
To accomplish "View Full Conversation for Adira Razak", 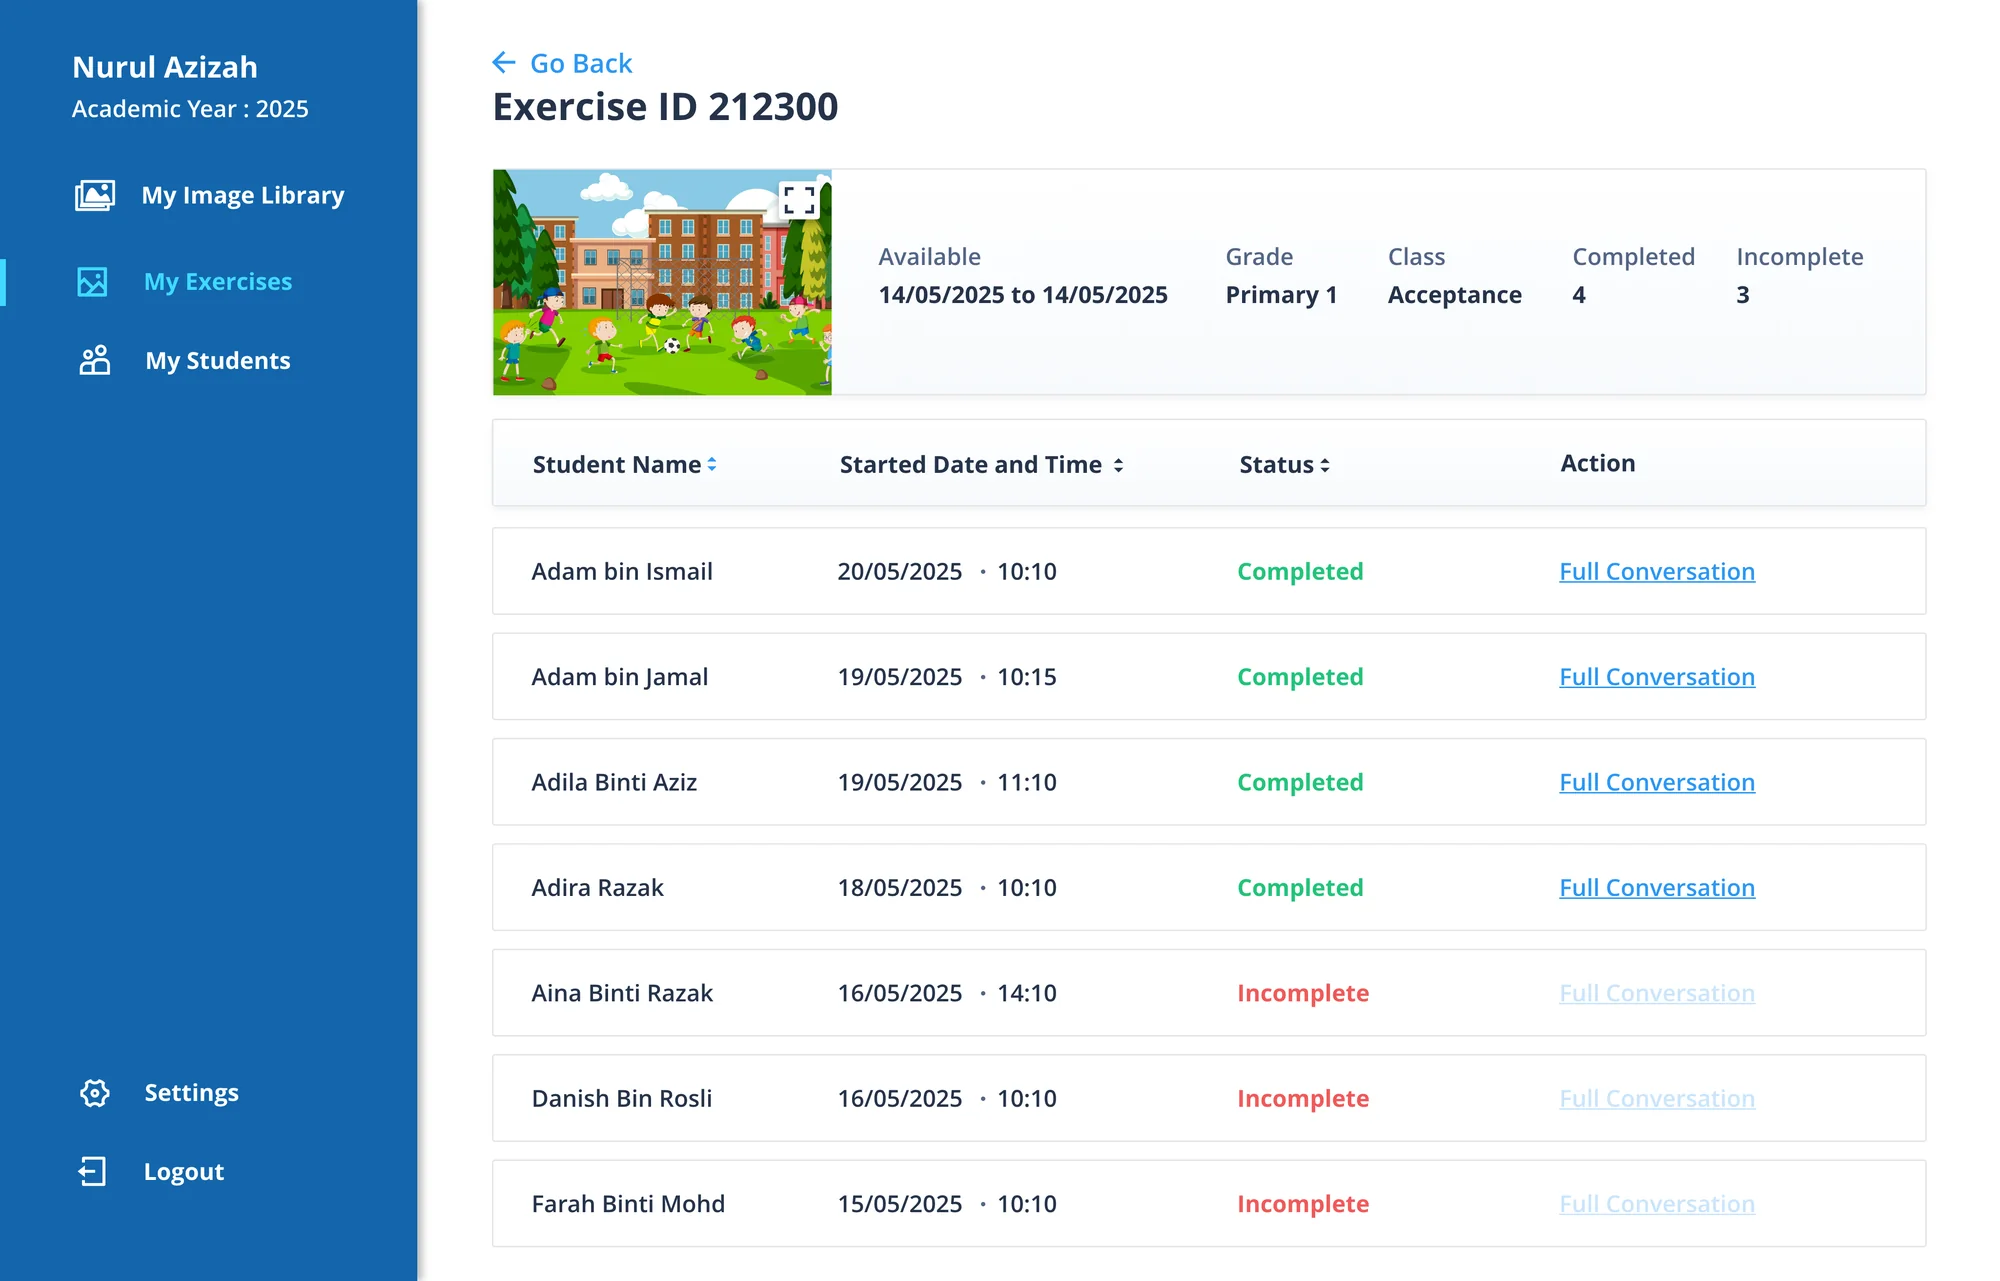I will coord(1657,888).
